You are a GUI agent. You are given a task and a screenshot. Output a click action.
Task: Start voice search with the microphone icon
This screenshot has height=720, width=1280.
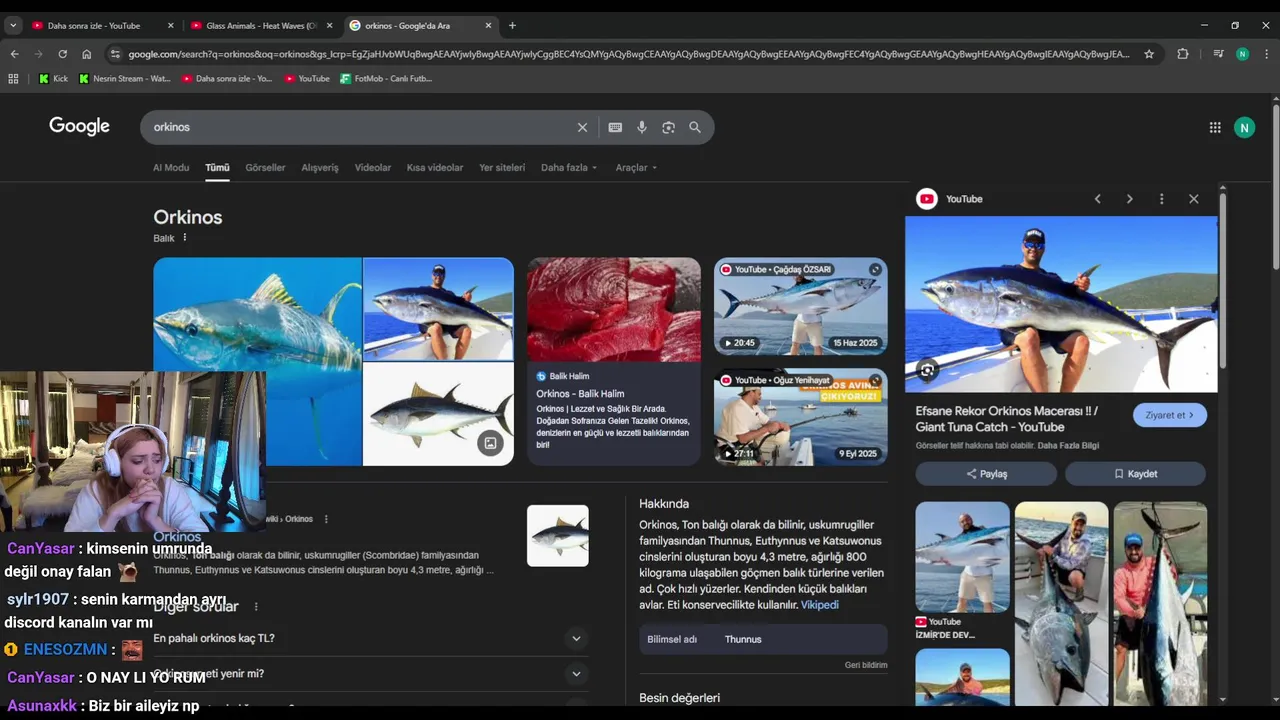pyautogui.click(x=642, y=127)
